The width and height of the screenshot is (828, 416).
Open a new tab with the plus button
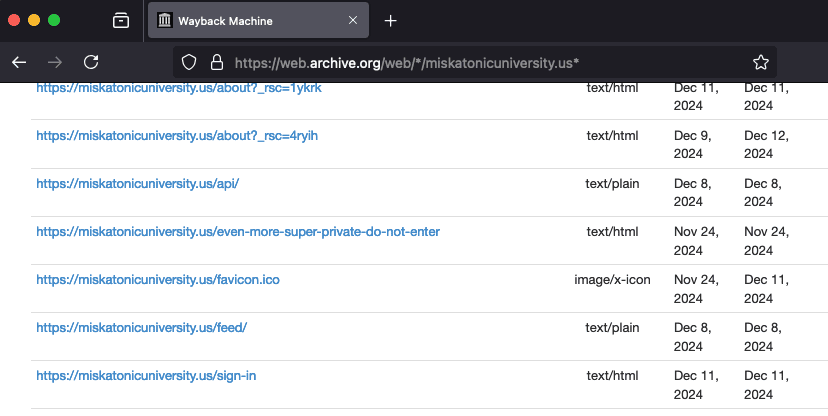[390, 21]
